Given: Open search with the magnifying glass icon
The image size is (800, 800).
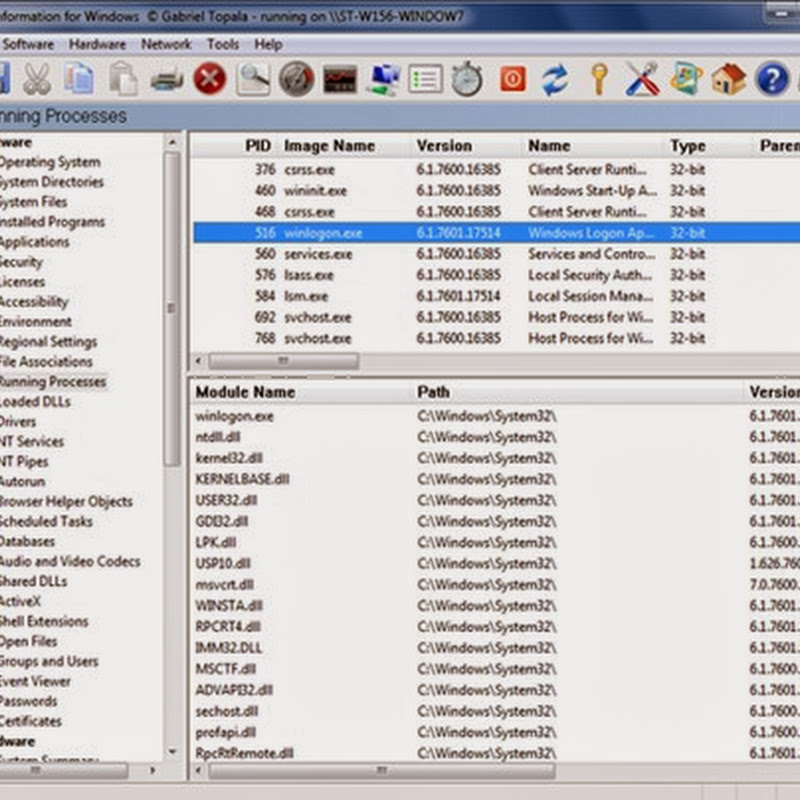Looking at the screenshot, I should point(253,78).
